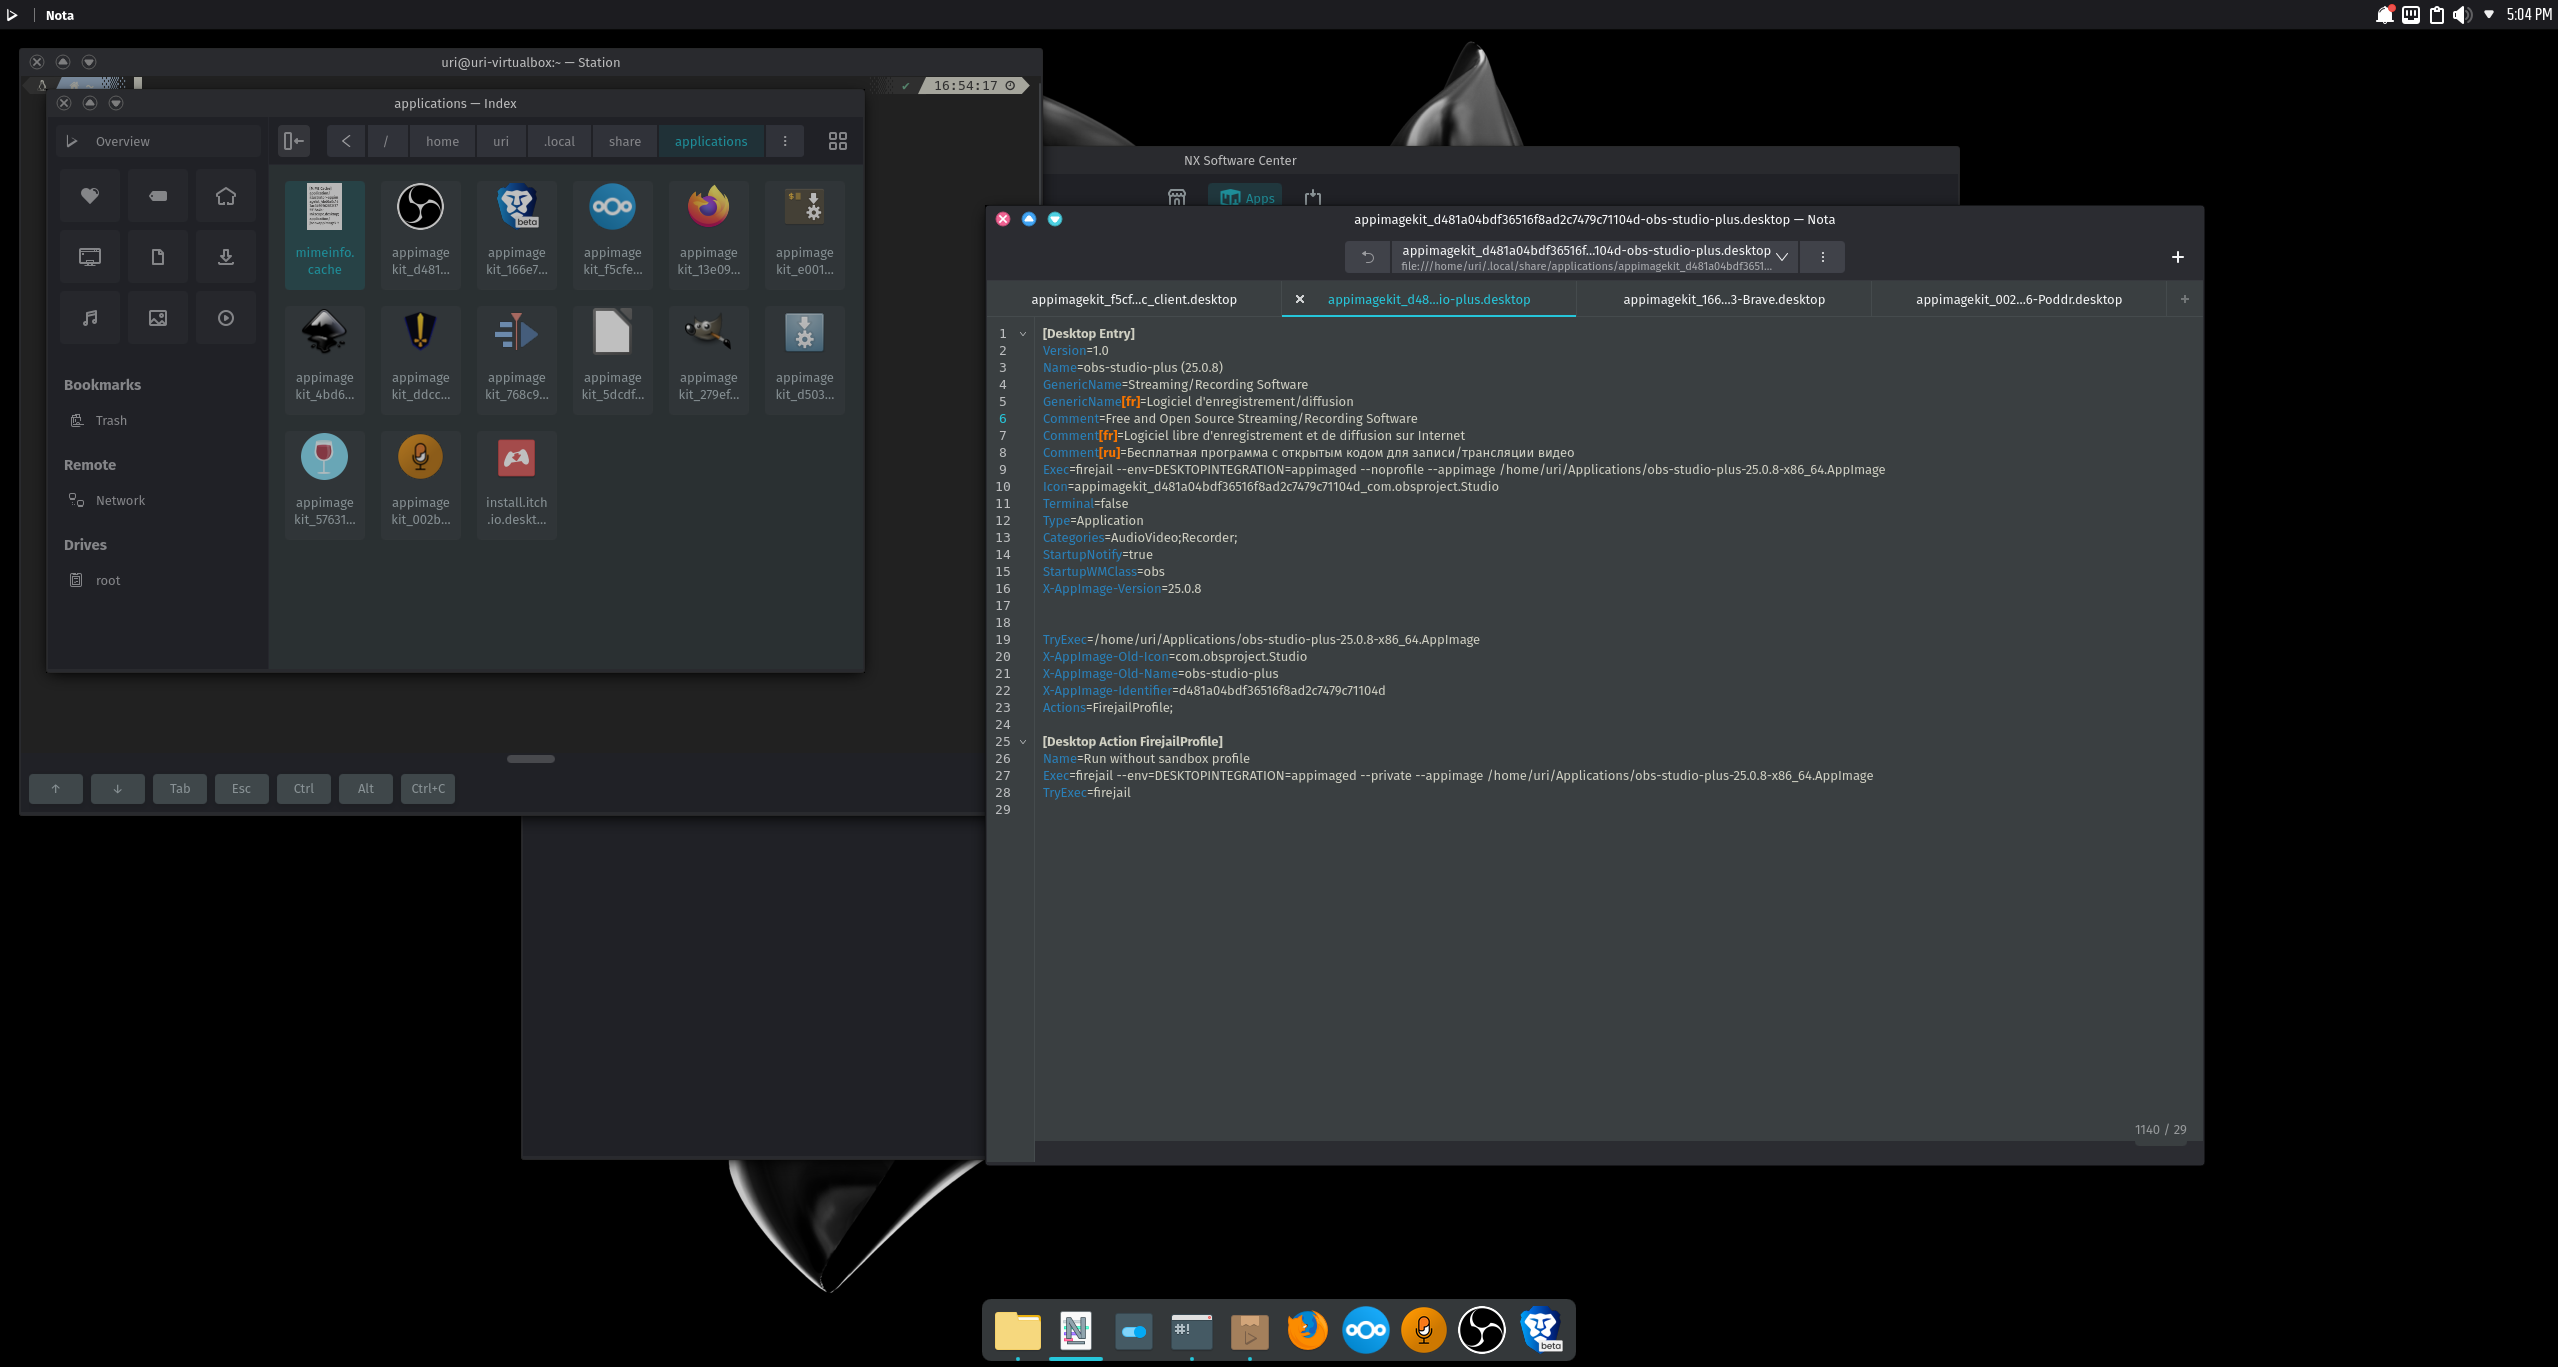Open the Trash bookmark
The height and width of the screenshot is (1367, 2558).
(110, 420)
